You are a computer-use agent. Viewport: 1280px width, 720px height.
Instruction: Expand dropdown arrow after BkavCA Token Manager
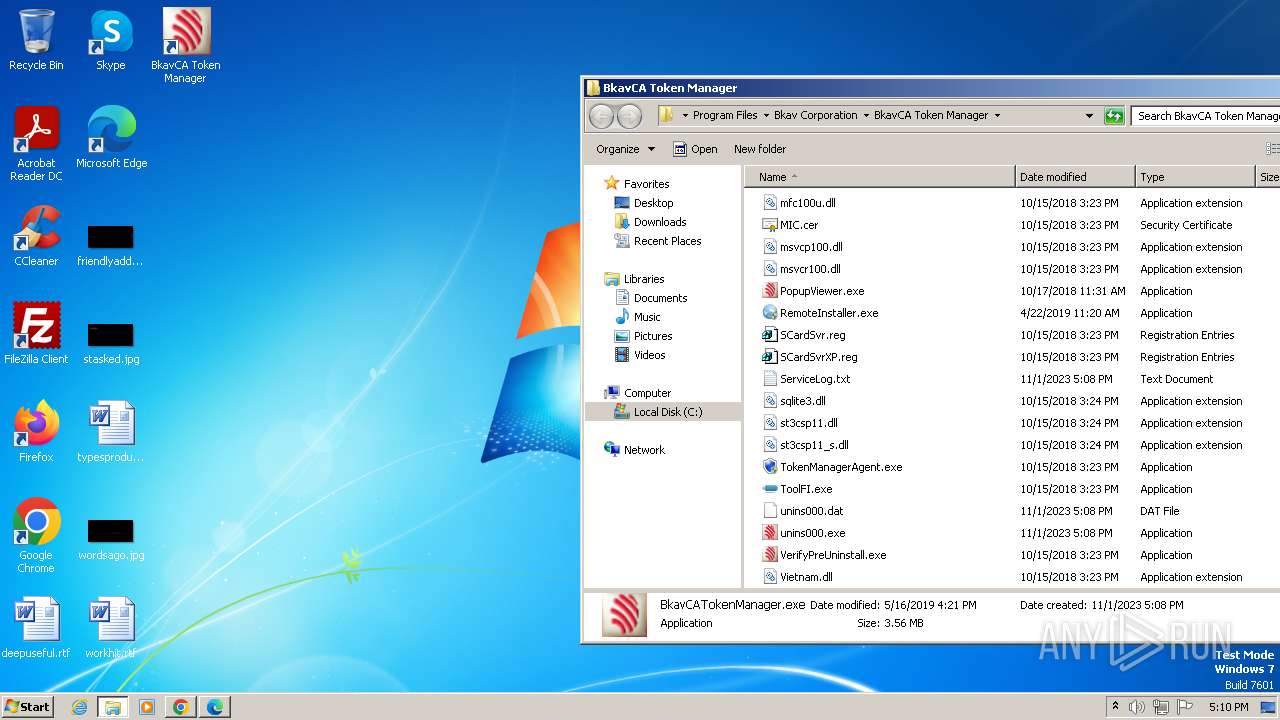(997, 116)
